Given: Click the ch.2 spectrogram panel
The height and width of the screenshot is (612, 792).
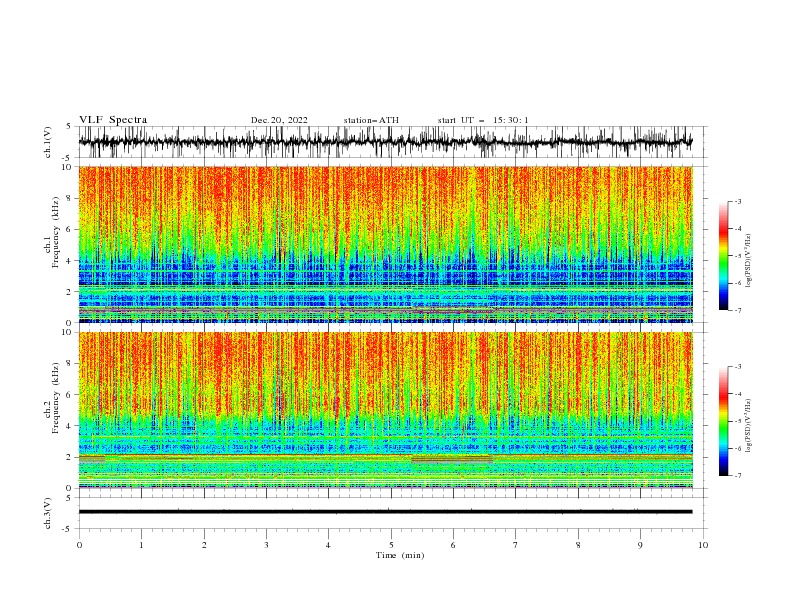Looking at the screenshot, I should (x=385, y=410).
